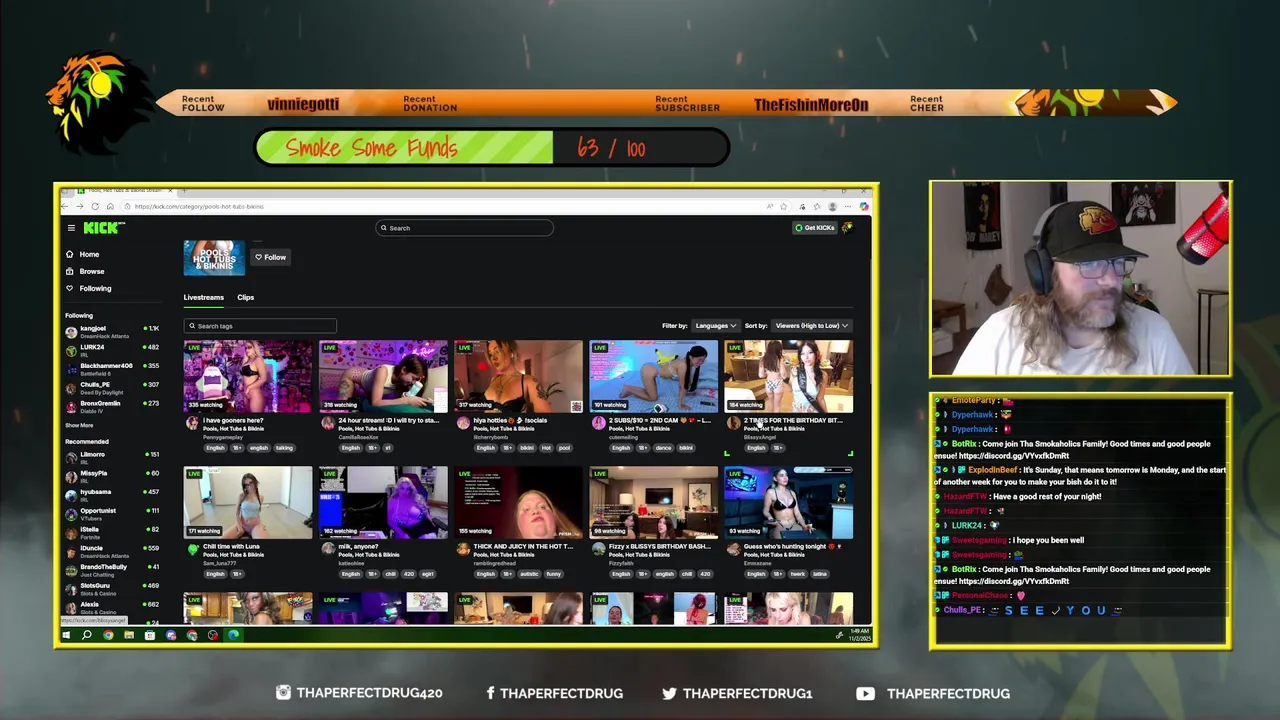Select the Livestreams tab

click(x=203, y=297)
